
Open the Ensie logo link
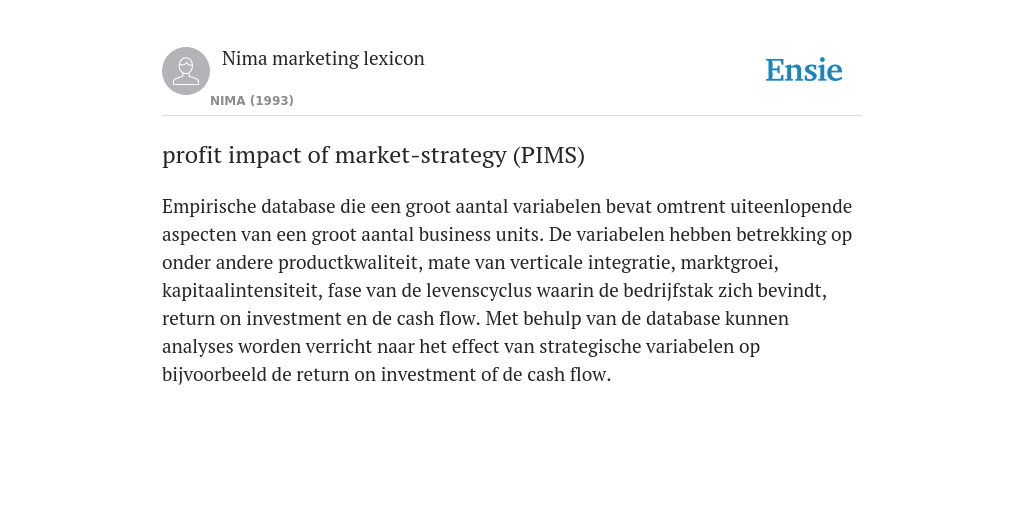(x=804, y=70)
